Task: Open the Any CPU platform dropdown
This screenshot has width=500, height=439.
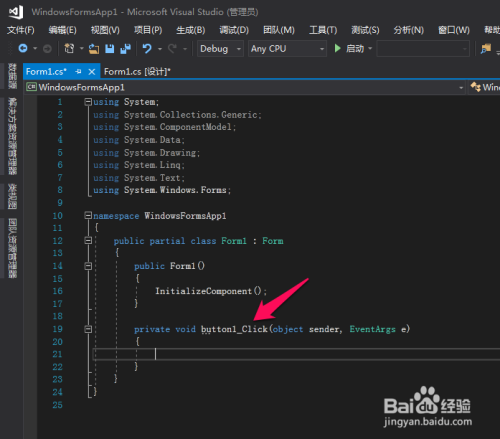Action: click(x=287, y=49)
